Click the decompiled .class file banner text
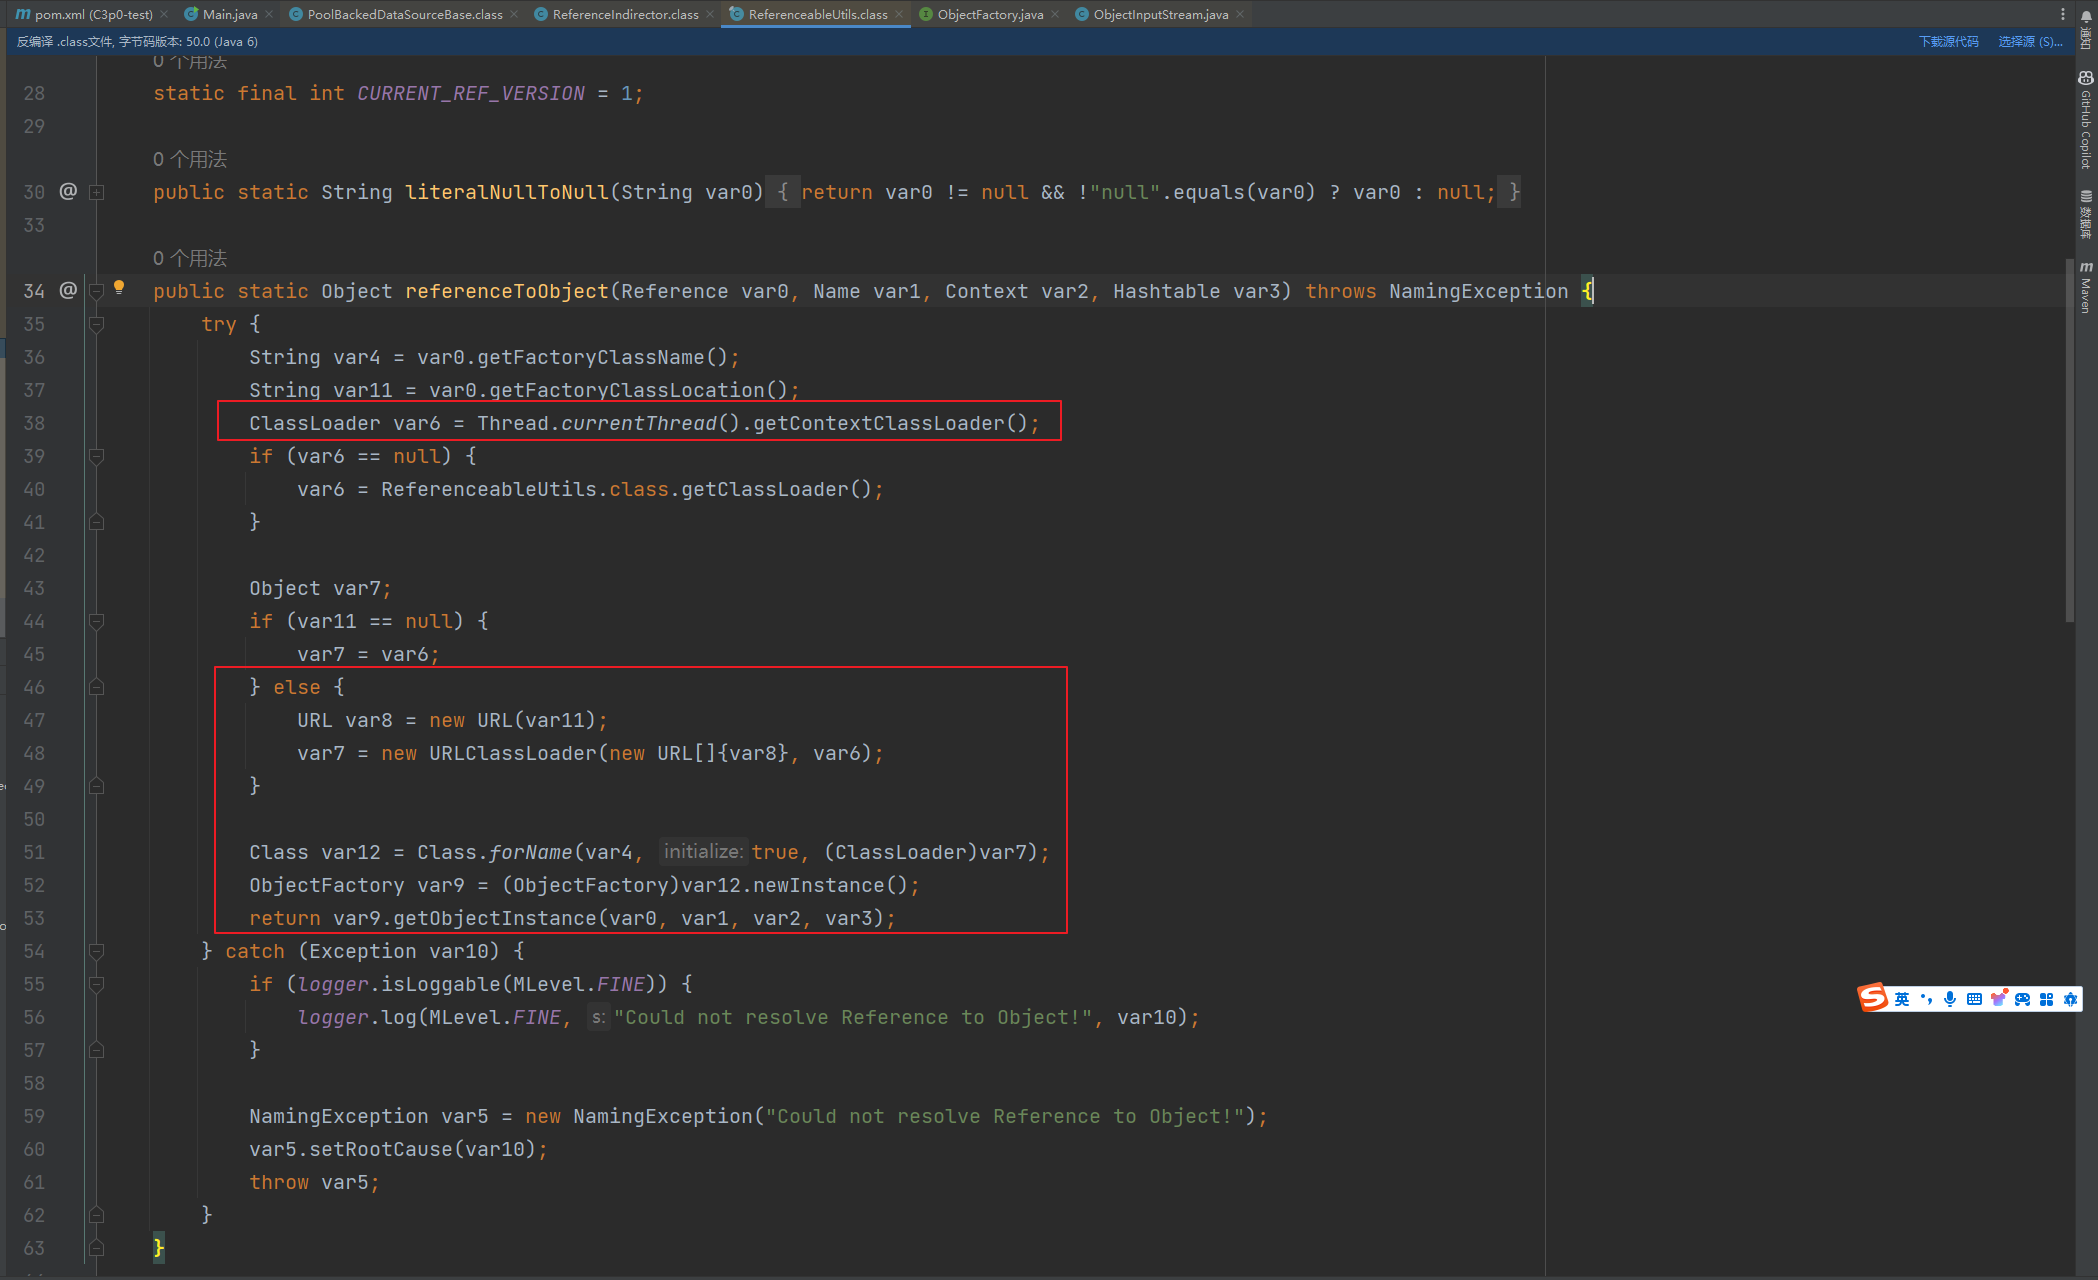 click(x=137, y=41)
